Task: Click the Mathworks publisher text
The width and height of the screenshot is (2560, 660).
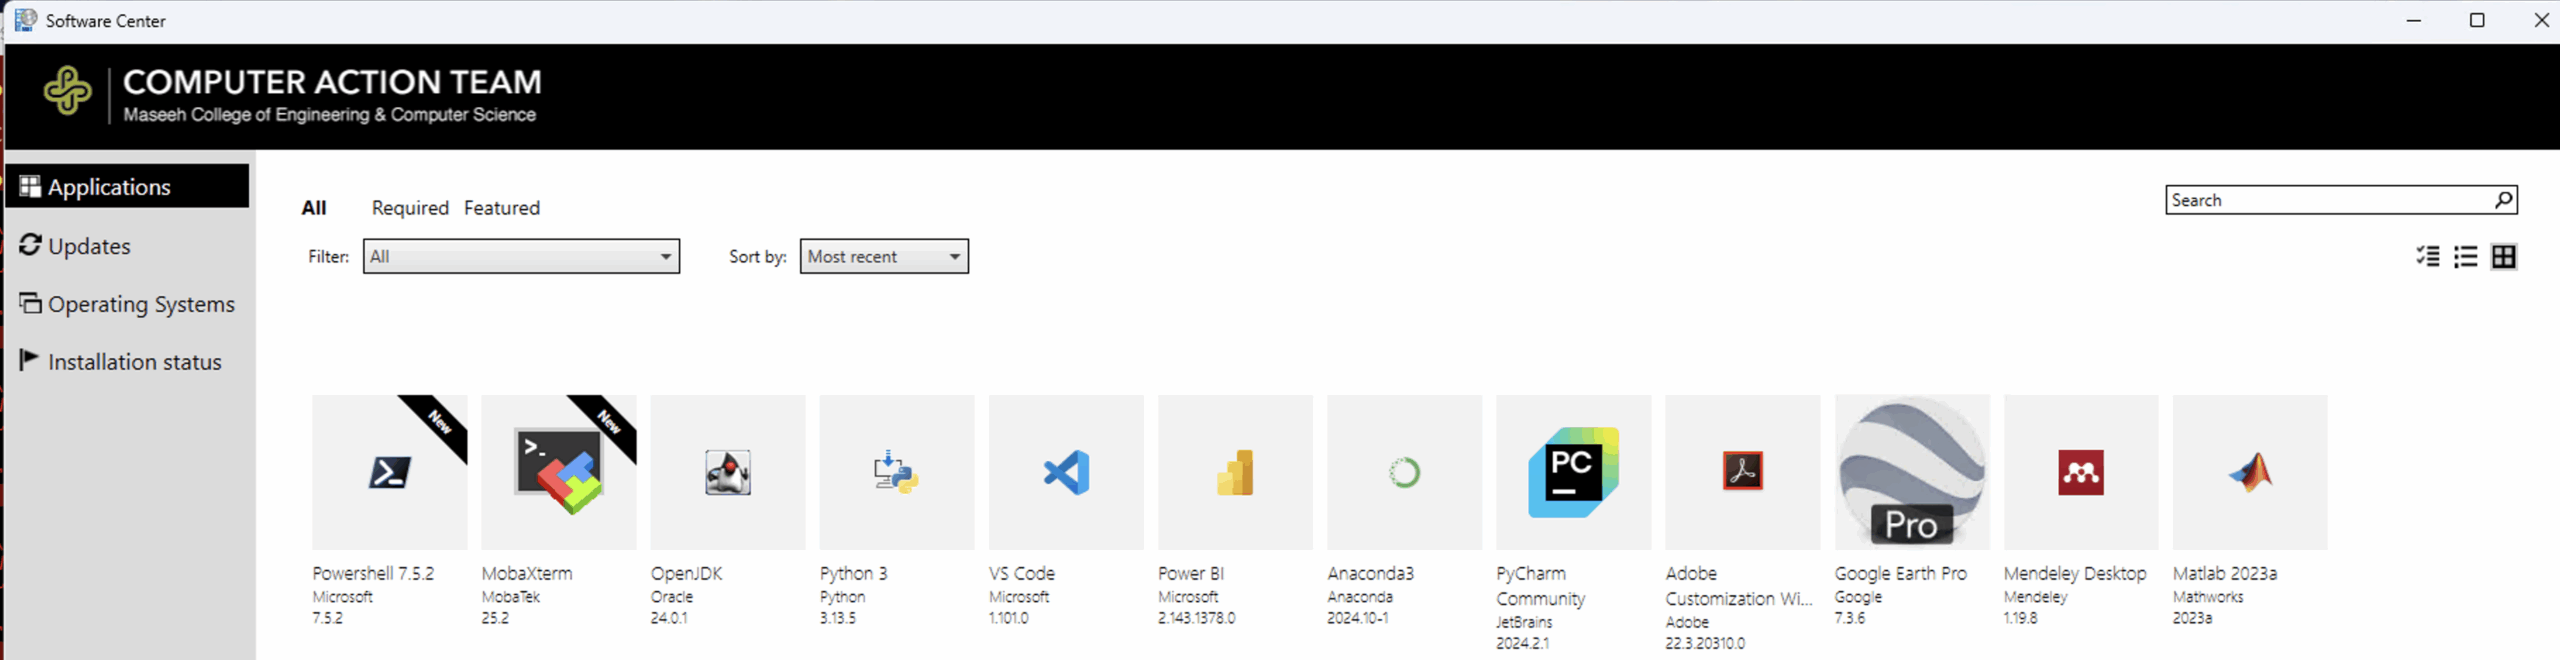Action: pos(2208,597)
